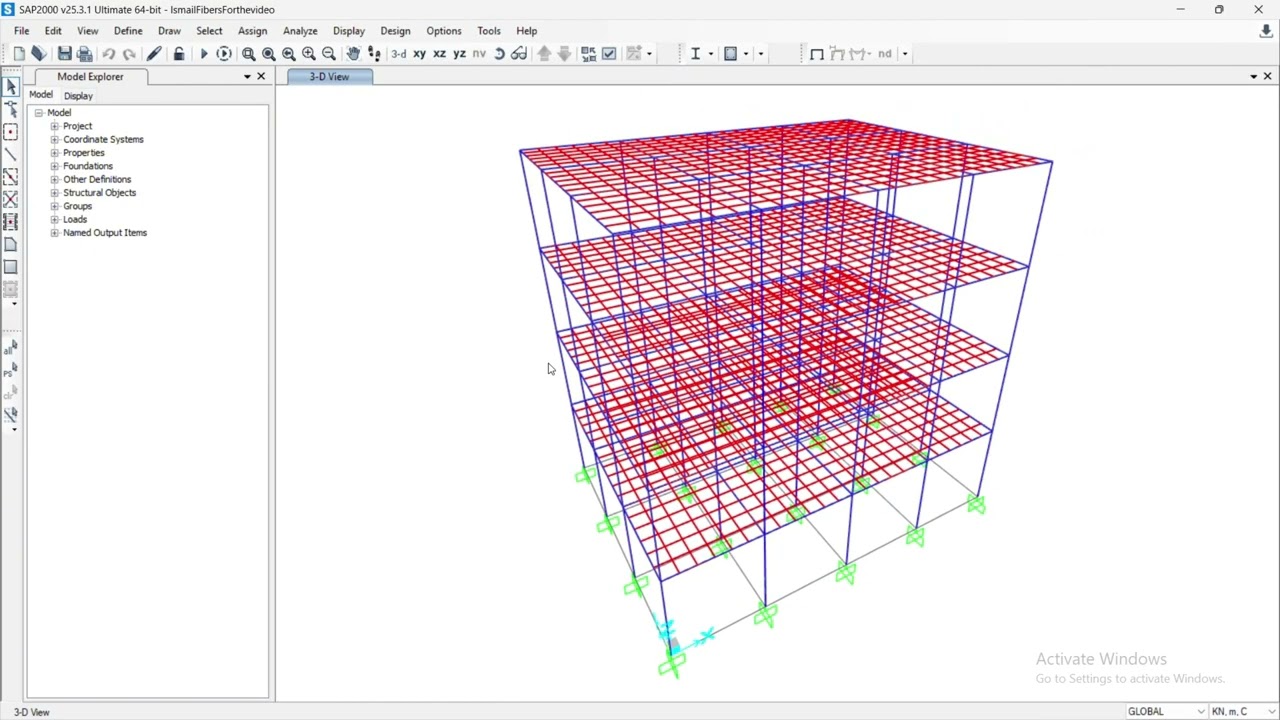The height and width of the screenshot is (720, 1280).
Task: Select 'Other Definitions' in the tree
Action: 97,180
